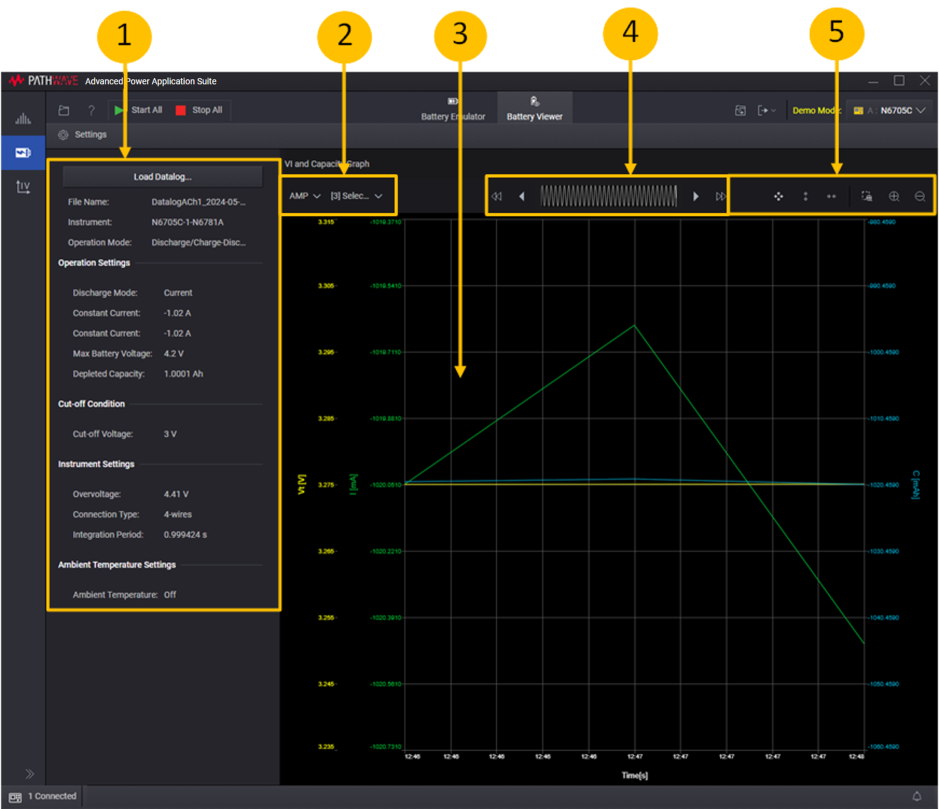Jump to the first data segment
This screenshot has width=939, height=809.
(496, 196)
